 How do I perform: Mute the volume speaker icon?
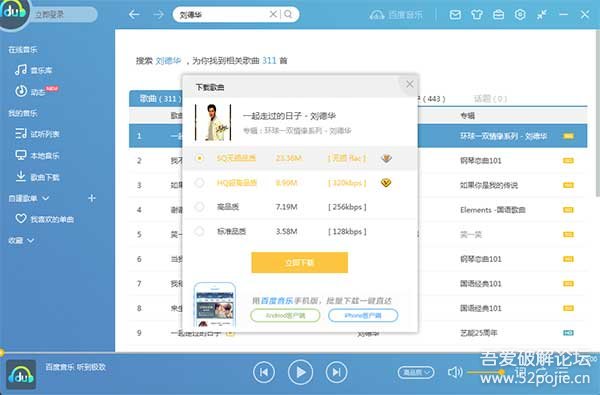[x=455, y=372]
